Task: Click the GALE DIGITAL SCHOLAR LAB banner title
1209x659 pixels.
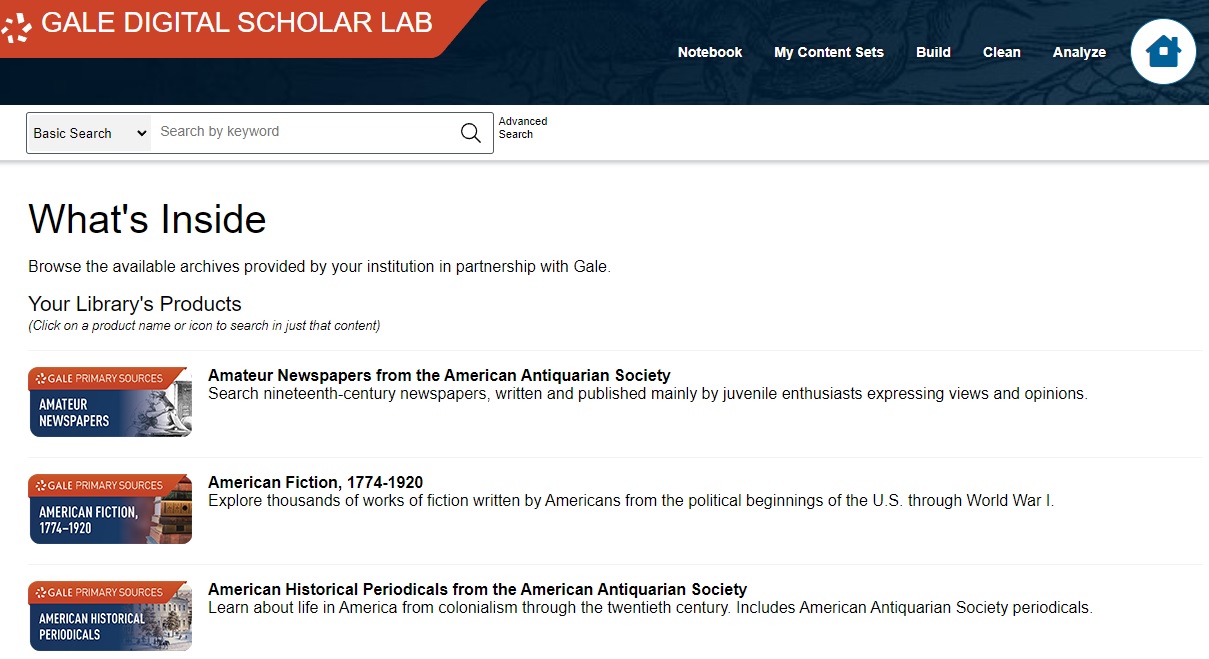Action: pos(237,23)
